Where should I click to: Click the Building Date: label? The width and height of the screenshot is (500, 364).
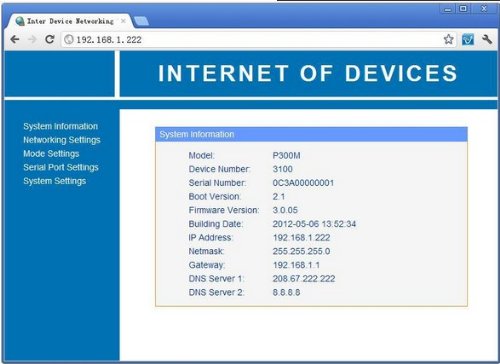[216, 224]
